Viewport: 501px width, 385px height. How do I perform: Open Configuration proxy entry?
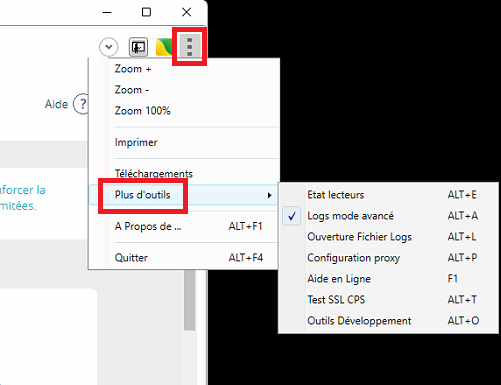[x=389, y=258]
